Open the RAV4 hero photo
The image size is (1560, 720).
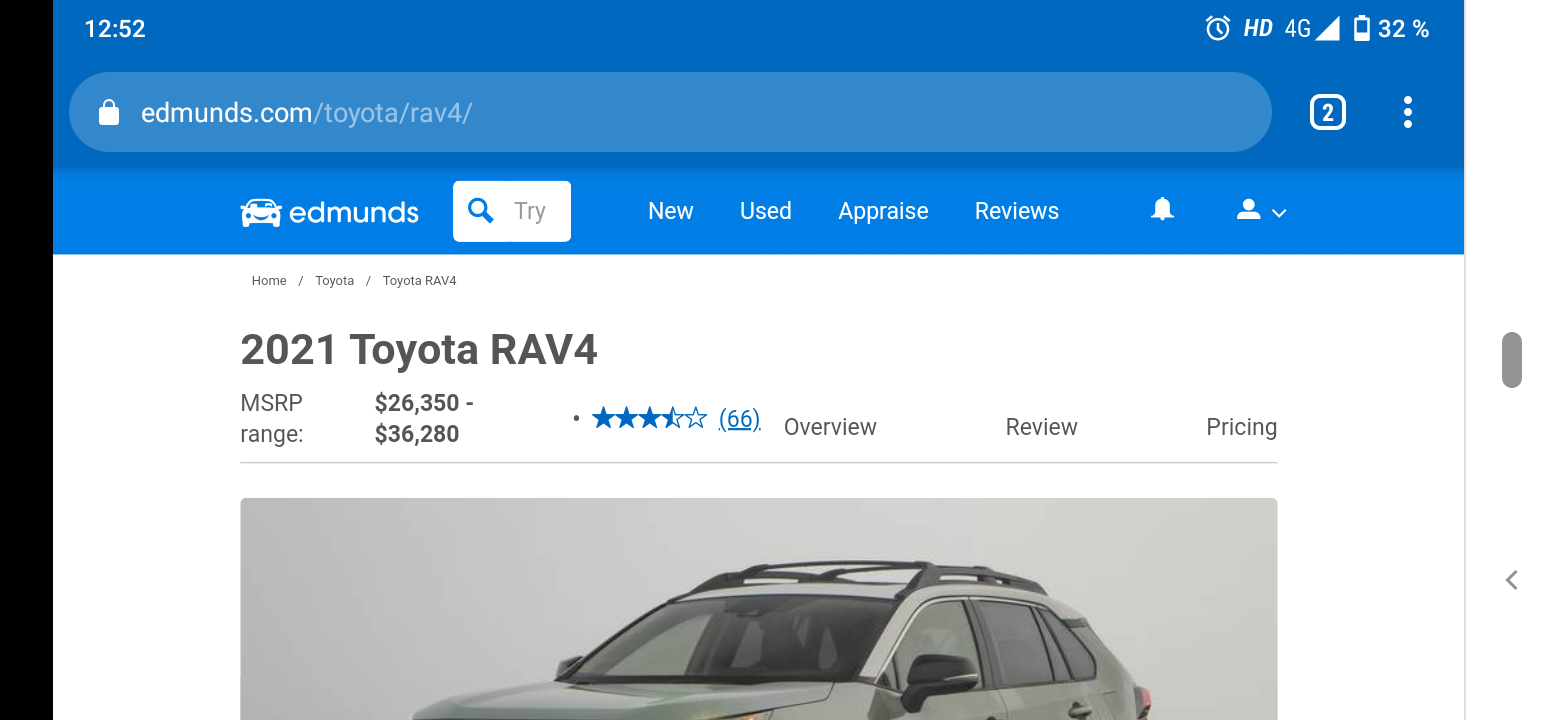759,609
